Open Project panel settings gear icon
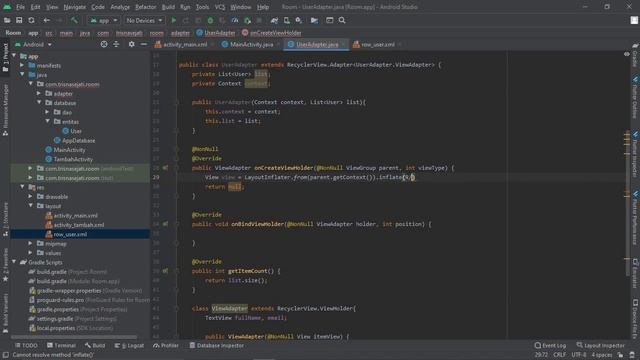Image resolution: width=640 pixels, height=360 pixels. (131, 44)
